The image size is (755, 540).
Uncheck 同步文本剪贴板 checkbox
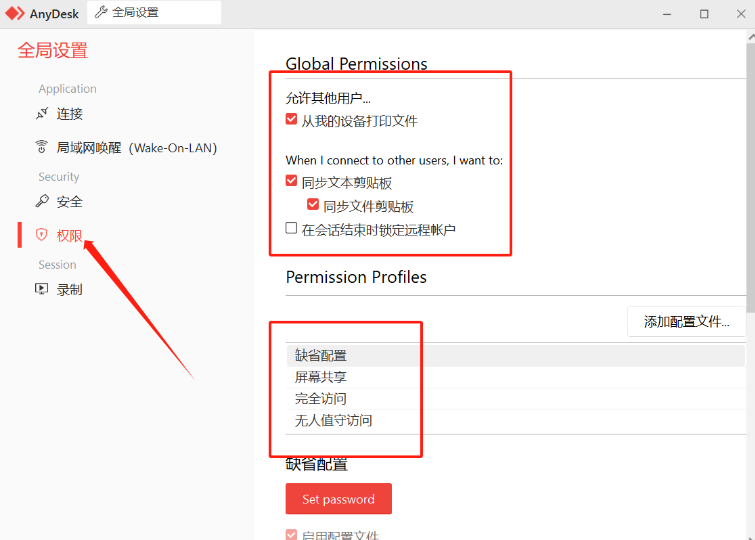(x=291, y=181)
